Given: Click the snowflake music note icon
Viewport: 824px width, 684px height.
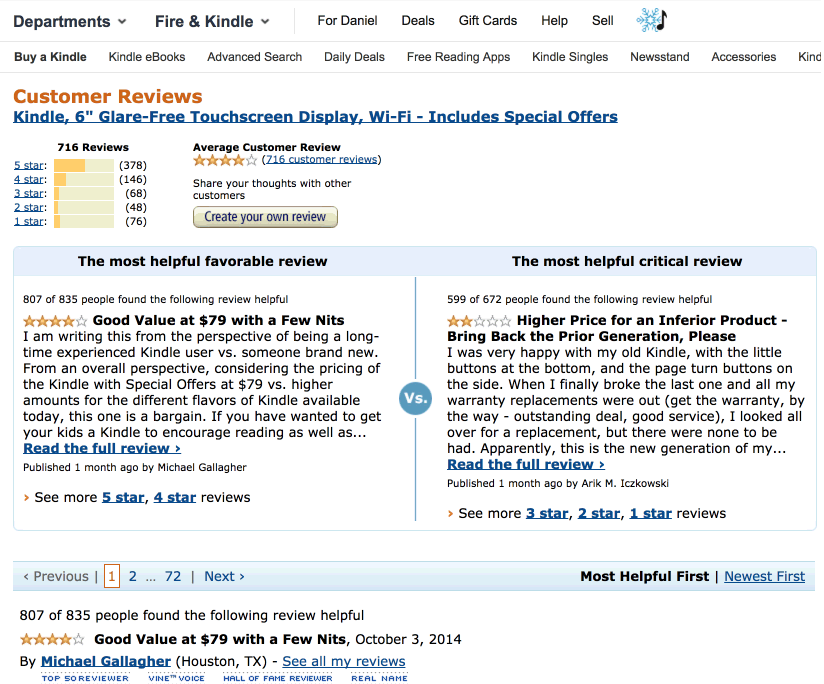Looking at the screenshot, I should pyautogui.click(x=651, y=20).
